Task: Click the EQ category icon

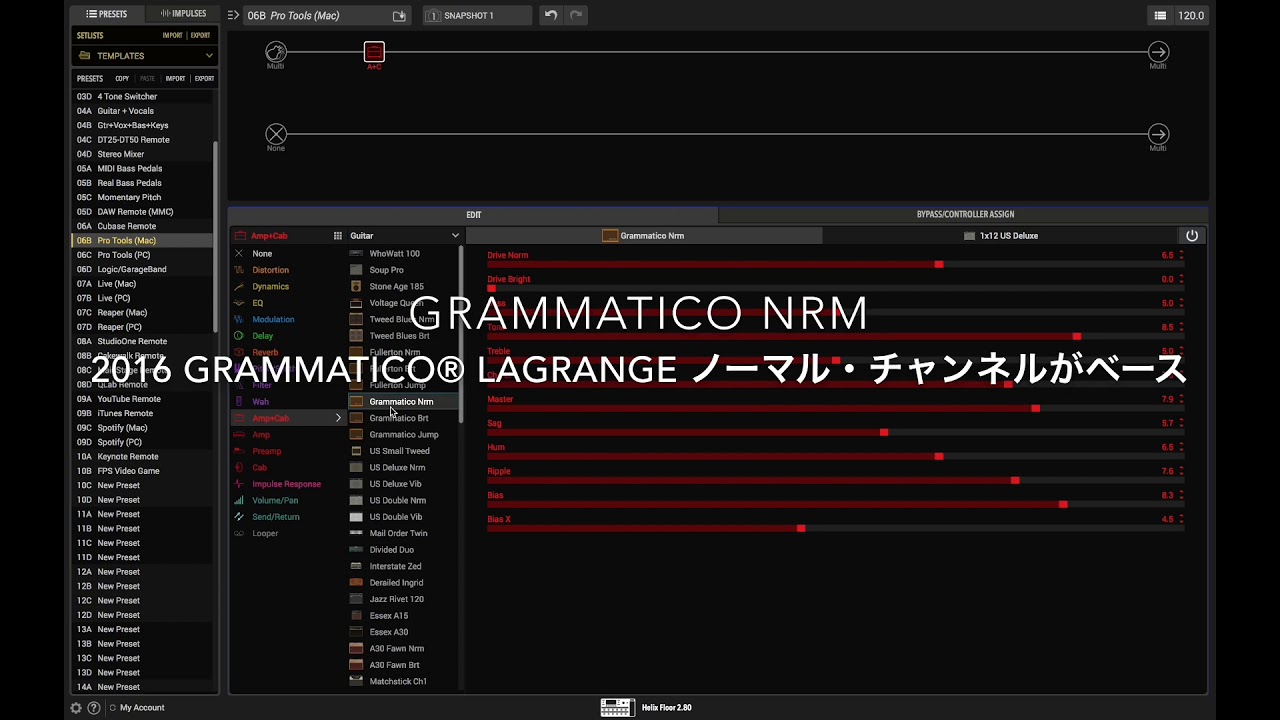Action: pos(239,303)
